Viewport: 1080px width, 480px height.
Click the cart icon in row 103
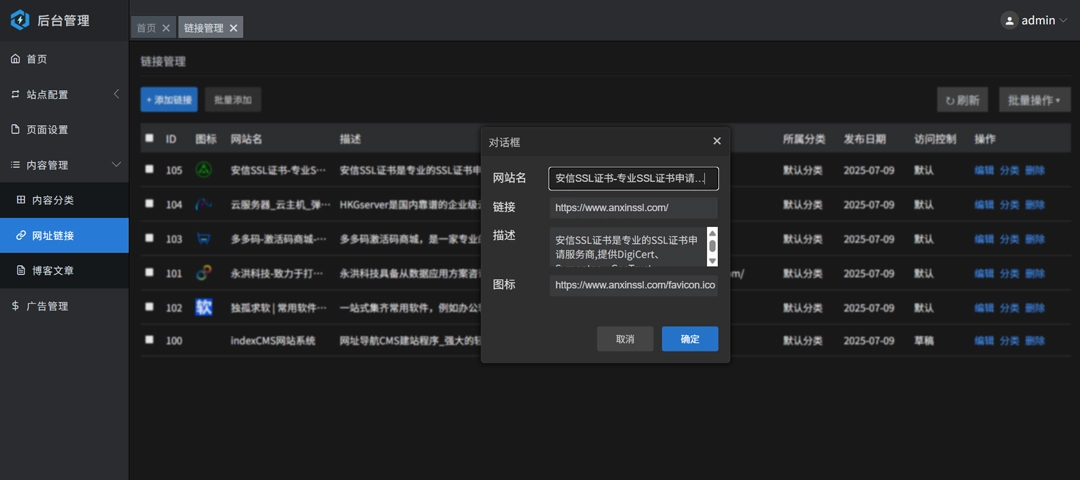[x=204, y=239]
